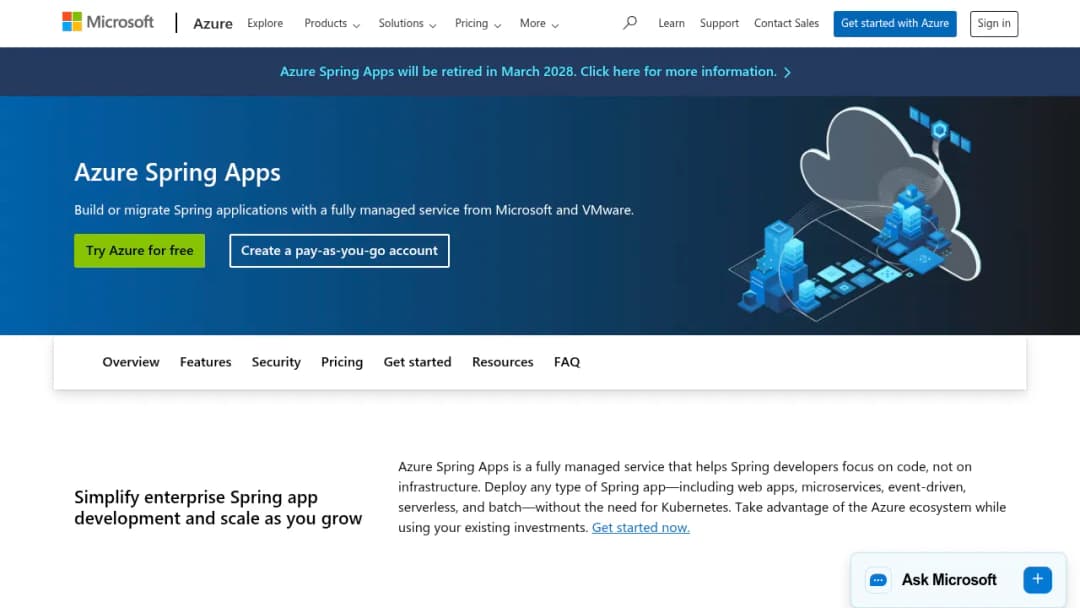The height and width of the screenshot is (608, 1080).
Task: Click the Simplify enterprise Spring app heading
Action: (218, 507)
